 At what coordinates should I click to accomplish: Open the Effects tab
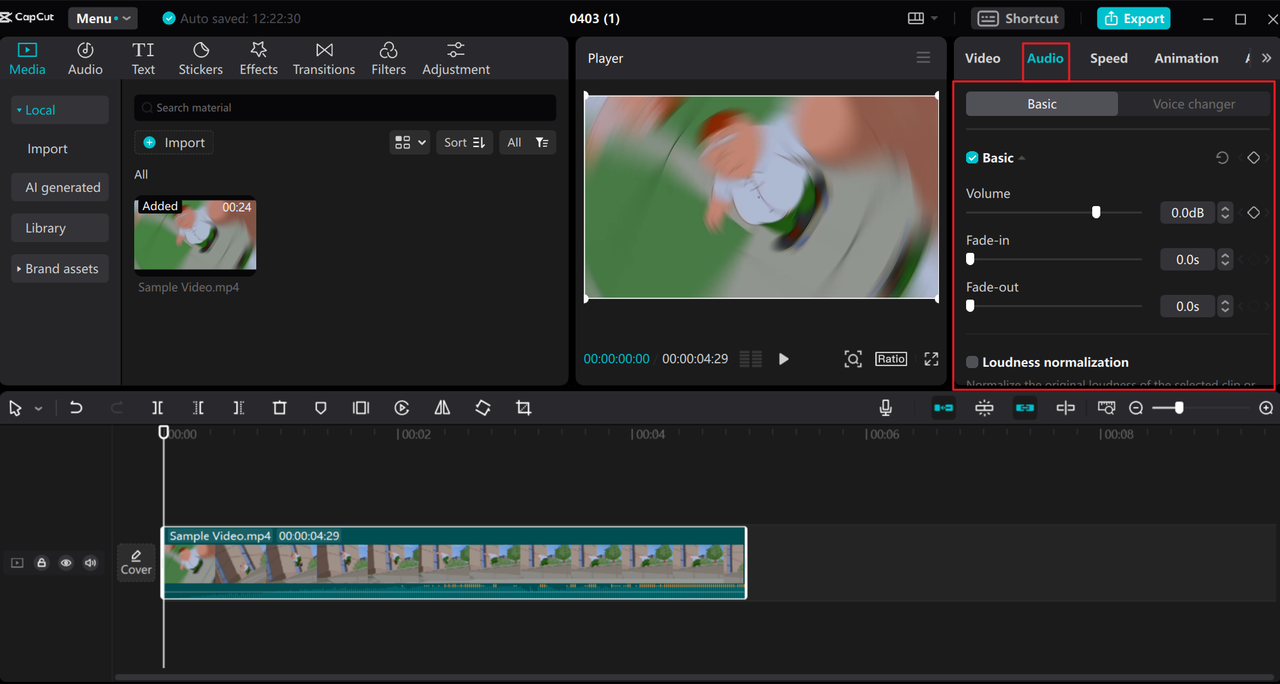click(258, 59)
